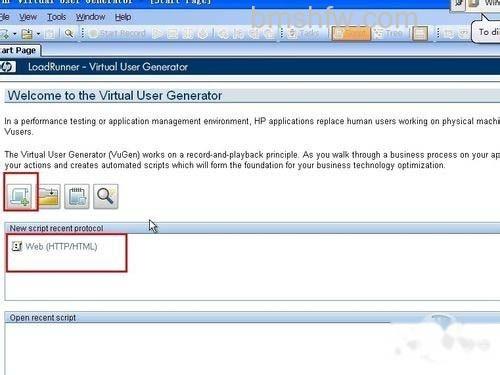The width and height of the screenshot is (500, 375).
Task: Click the Tasks toolbar button
Action: tap(303, 33)
